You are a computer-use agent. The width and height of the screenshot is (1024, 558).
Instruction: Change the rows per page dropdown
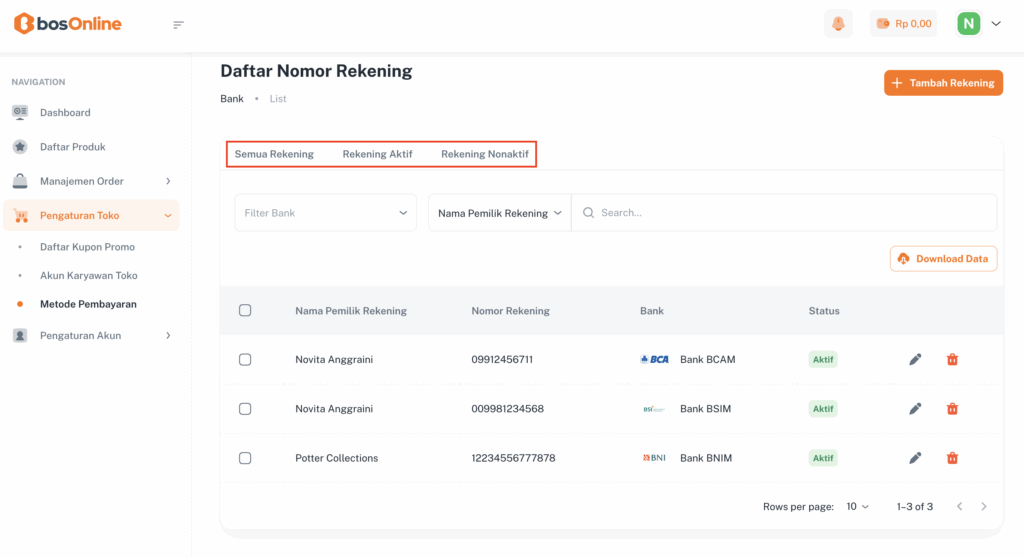[x=857, y=507]
